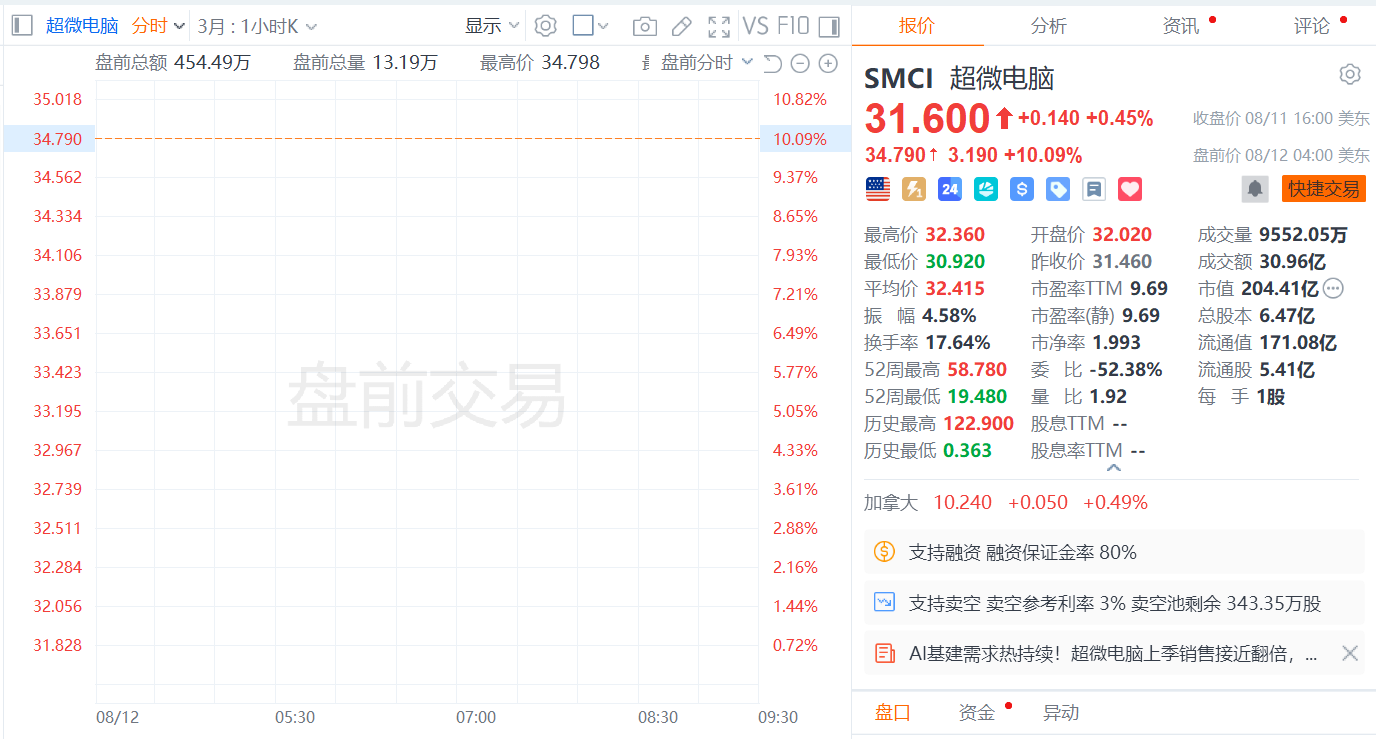Zoom out the chart with minus icon
1376x739 pixels.
(800, 63)
